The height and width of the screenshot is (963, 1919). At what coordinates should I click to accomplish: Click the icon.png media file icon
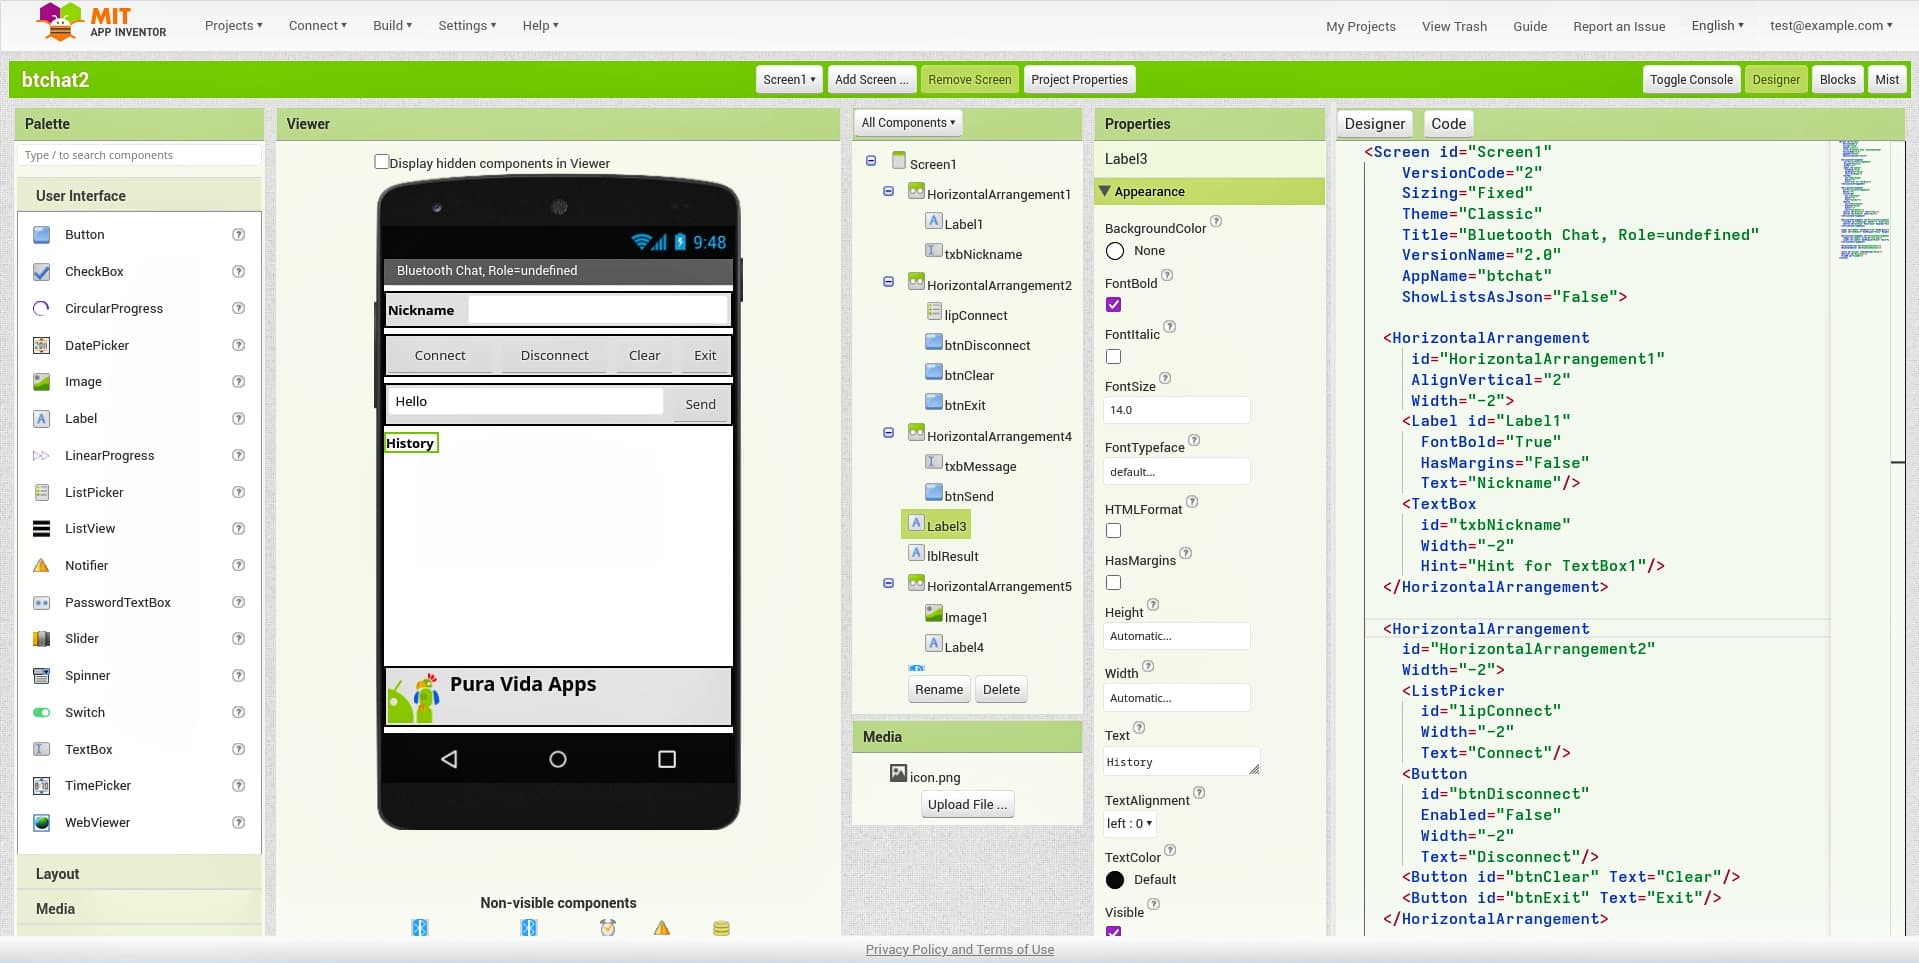(898, 774)
